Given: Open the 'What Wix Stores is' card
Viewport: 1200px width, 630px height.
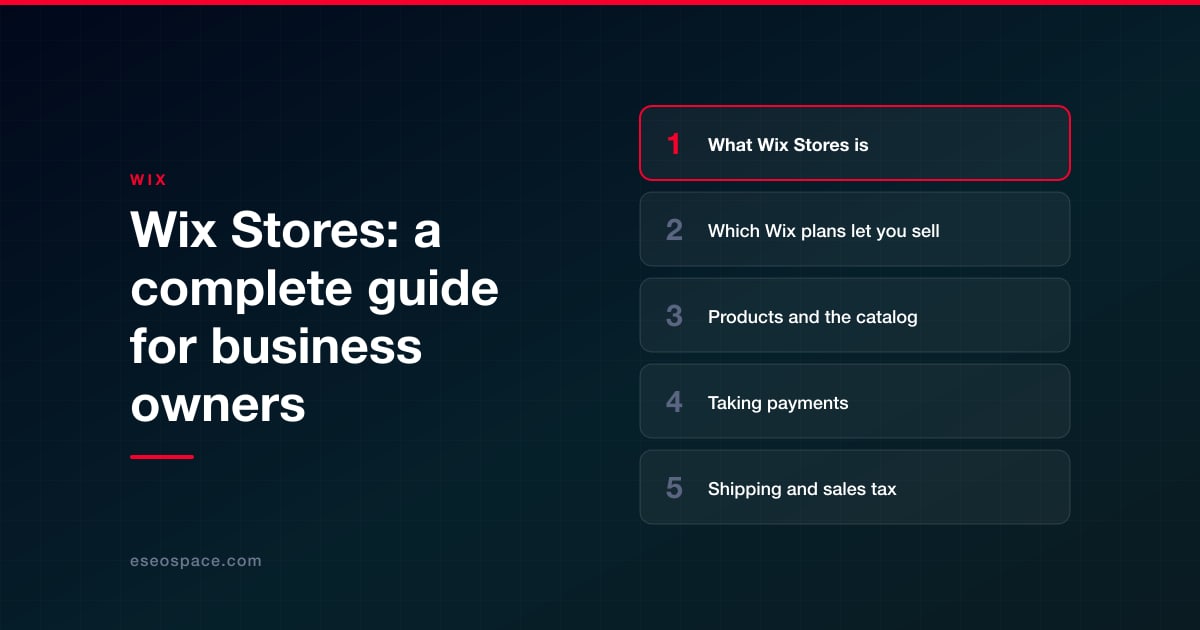Looking at the screenshot, I should (855, 143).
